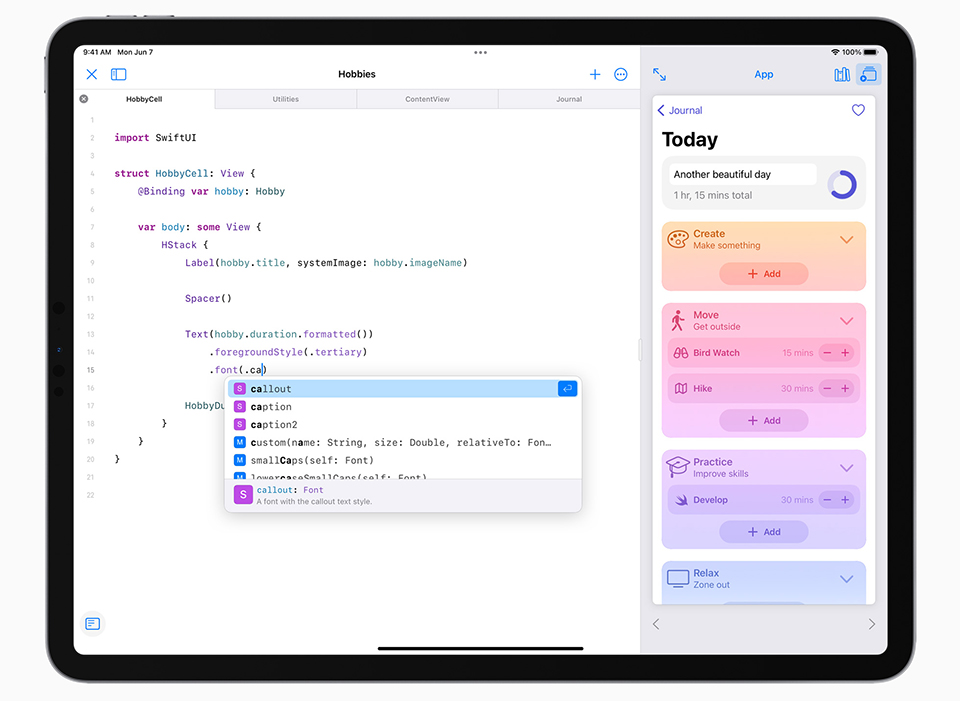
Task: Click '.foregroundStyle(.tertiary)' code line
Action: [288, 352]
